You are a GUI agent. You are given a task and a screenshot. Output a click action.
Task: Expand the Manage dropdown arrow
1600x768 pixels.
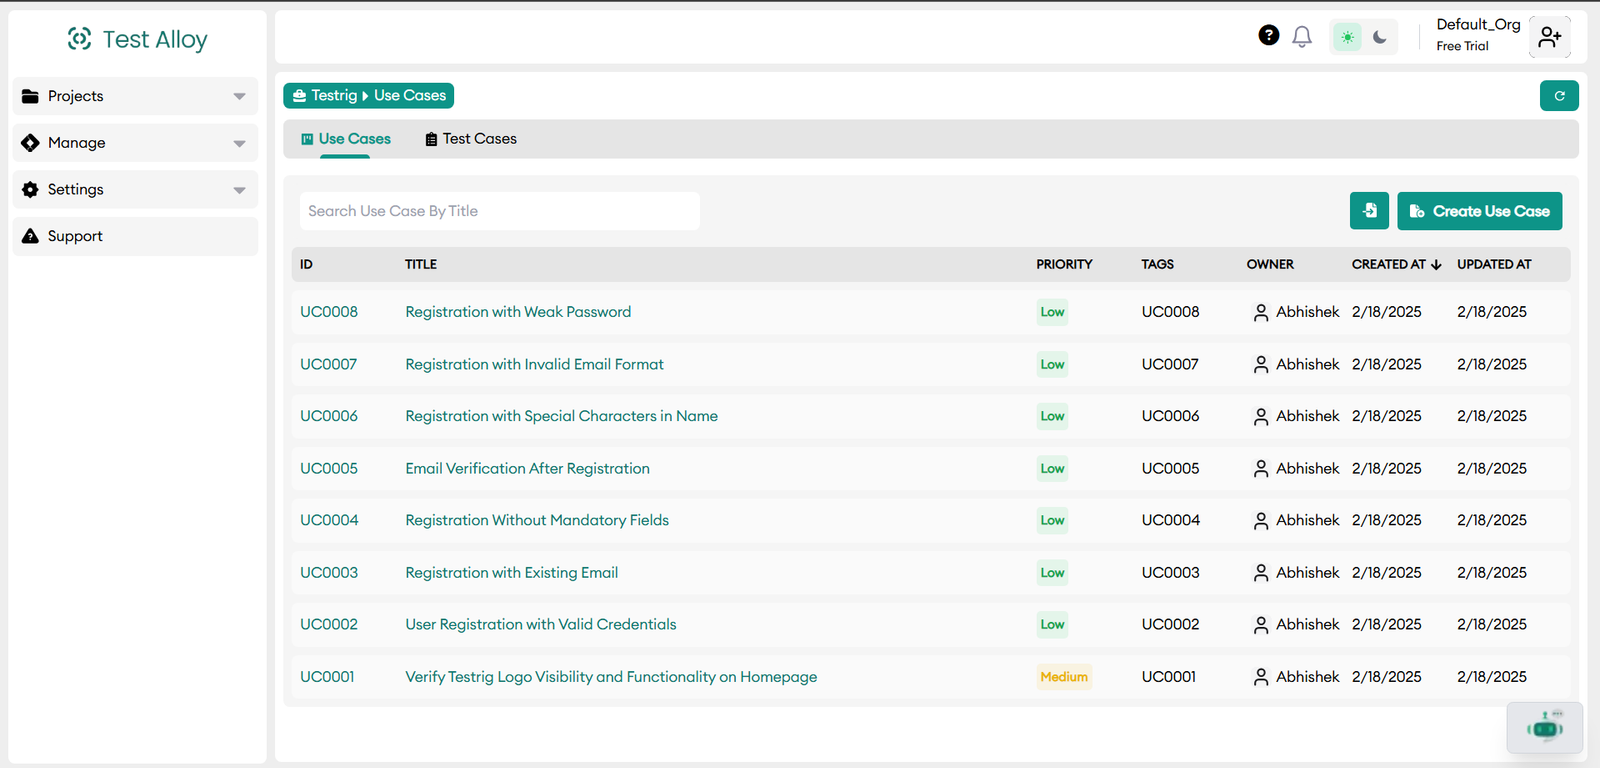click(239, 144)
